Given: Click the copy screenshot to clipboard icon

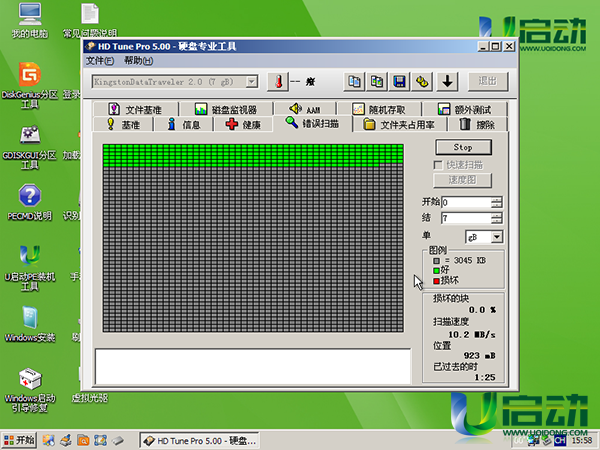Looking at the screenshot, I should tap(377, 82).
